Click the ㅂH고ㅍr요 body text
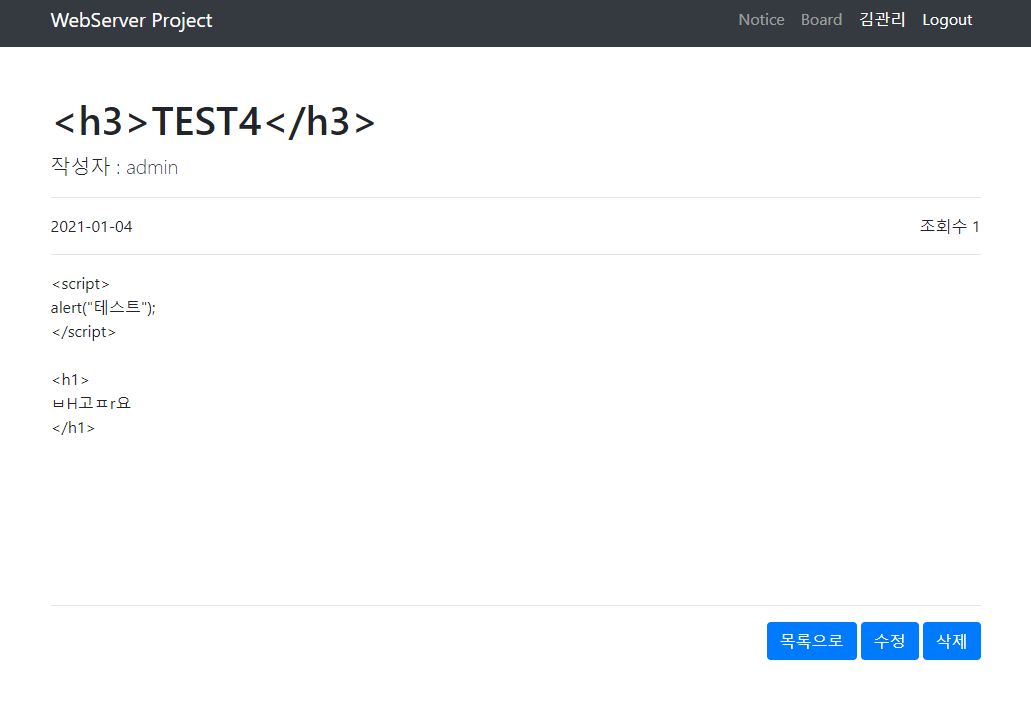 91,403
